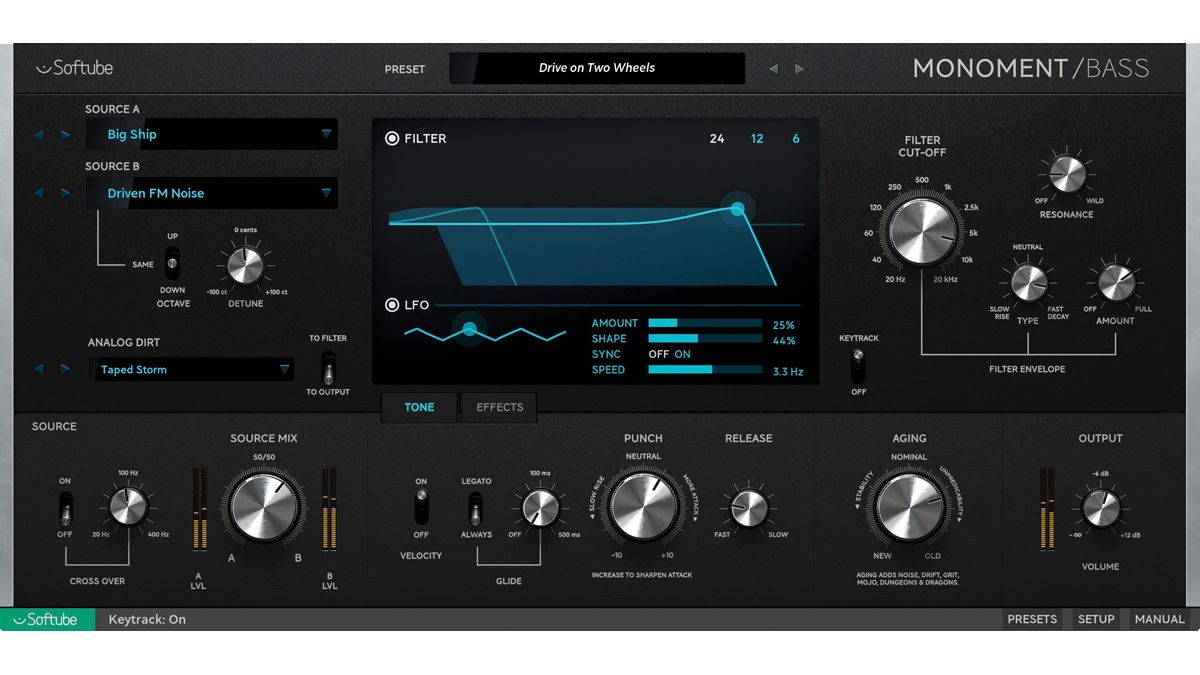Set LFO Sync to OFF
The image size is (1200, 675).
point(658,354)
